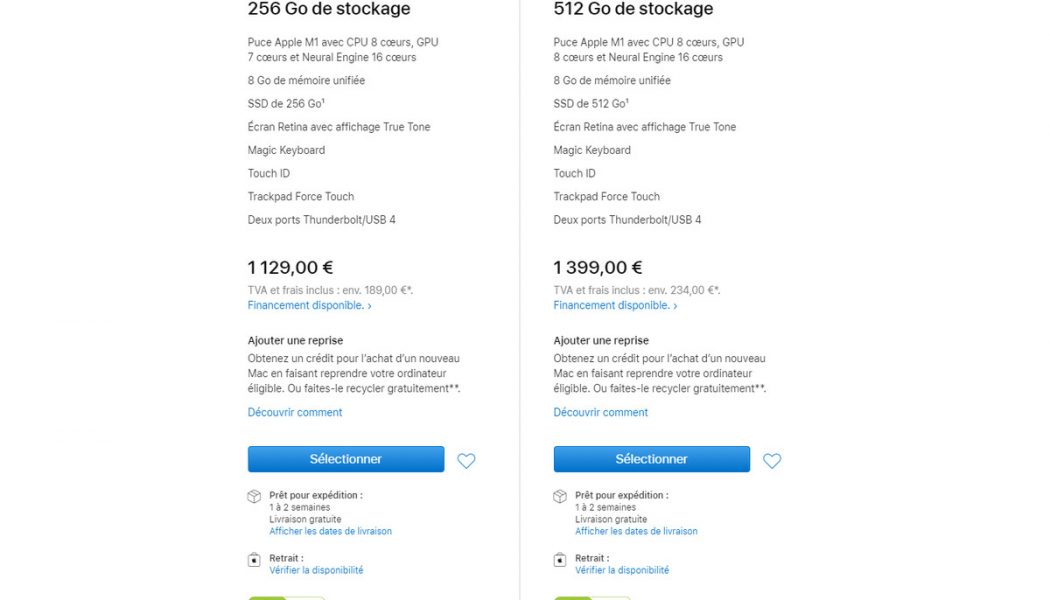The image size is (1050, 600).
Task: Click the shipping box icon in the 512 Go column
Action: click(560, 495)
